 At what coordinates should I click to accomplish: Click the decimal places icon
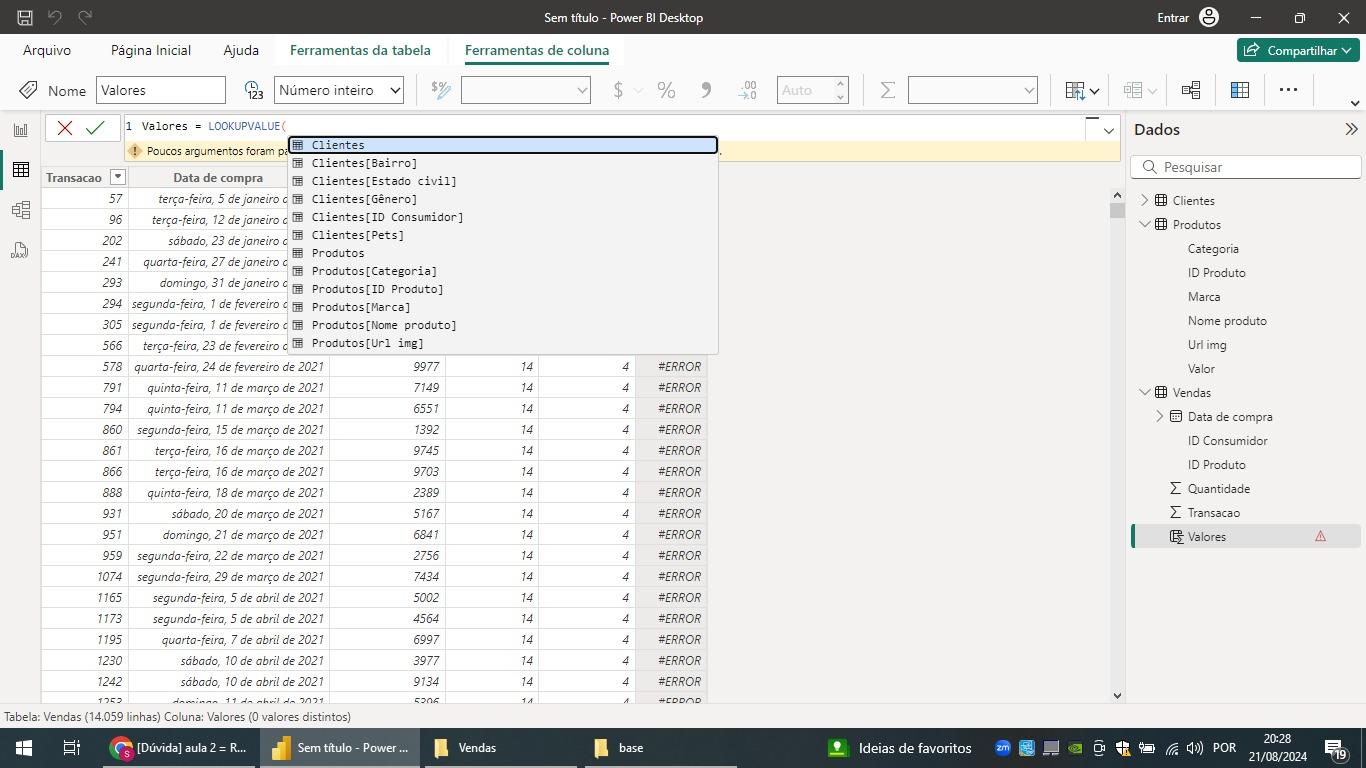pyautogui.click(x=747, y=90)
